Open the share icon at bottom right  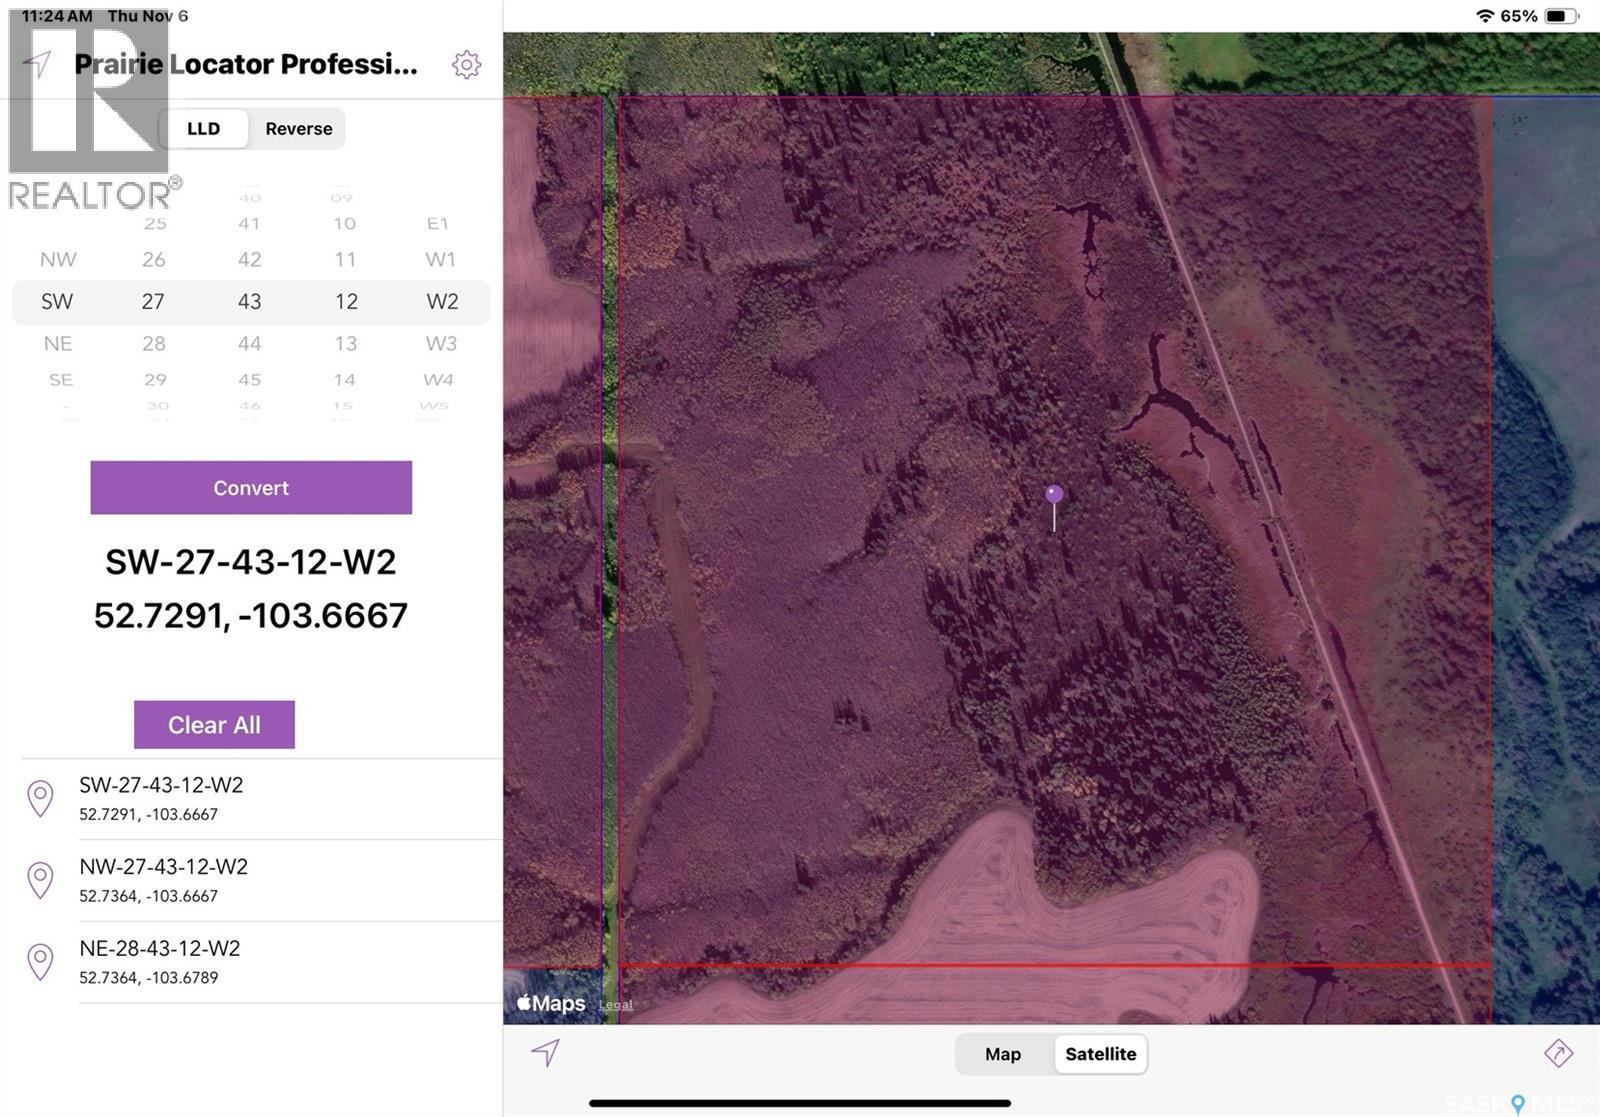[x=1561, y=1054]
